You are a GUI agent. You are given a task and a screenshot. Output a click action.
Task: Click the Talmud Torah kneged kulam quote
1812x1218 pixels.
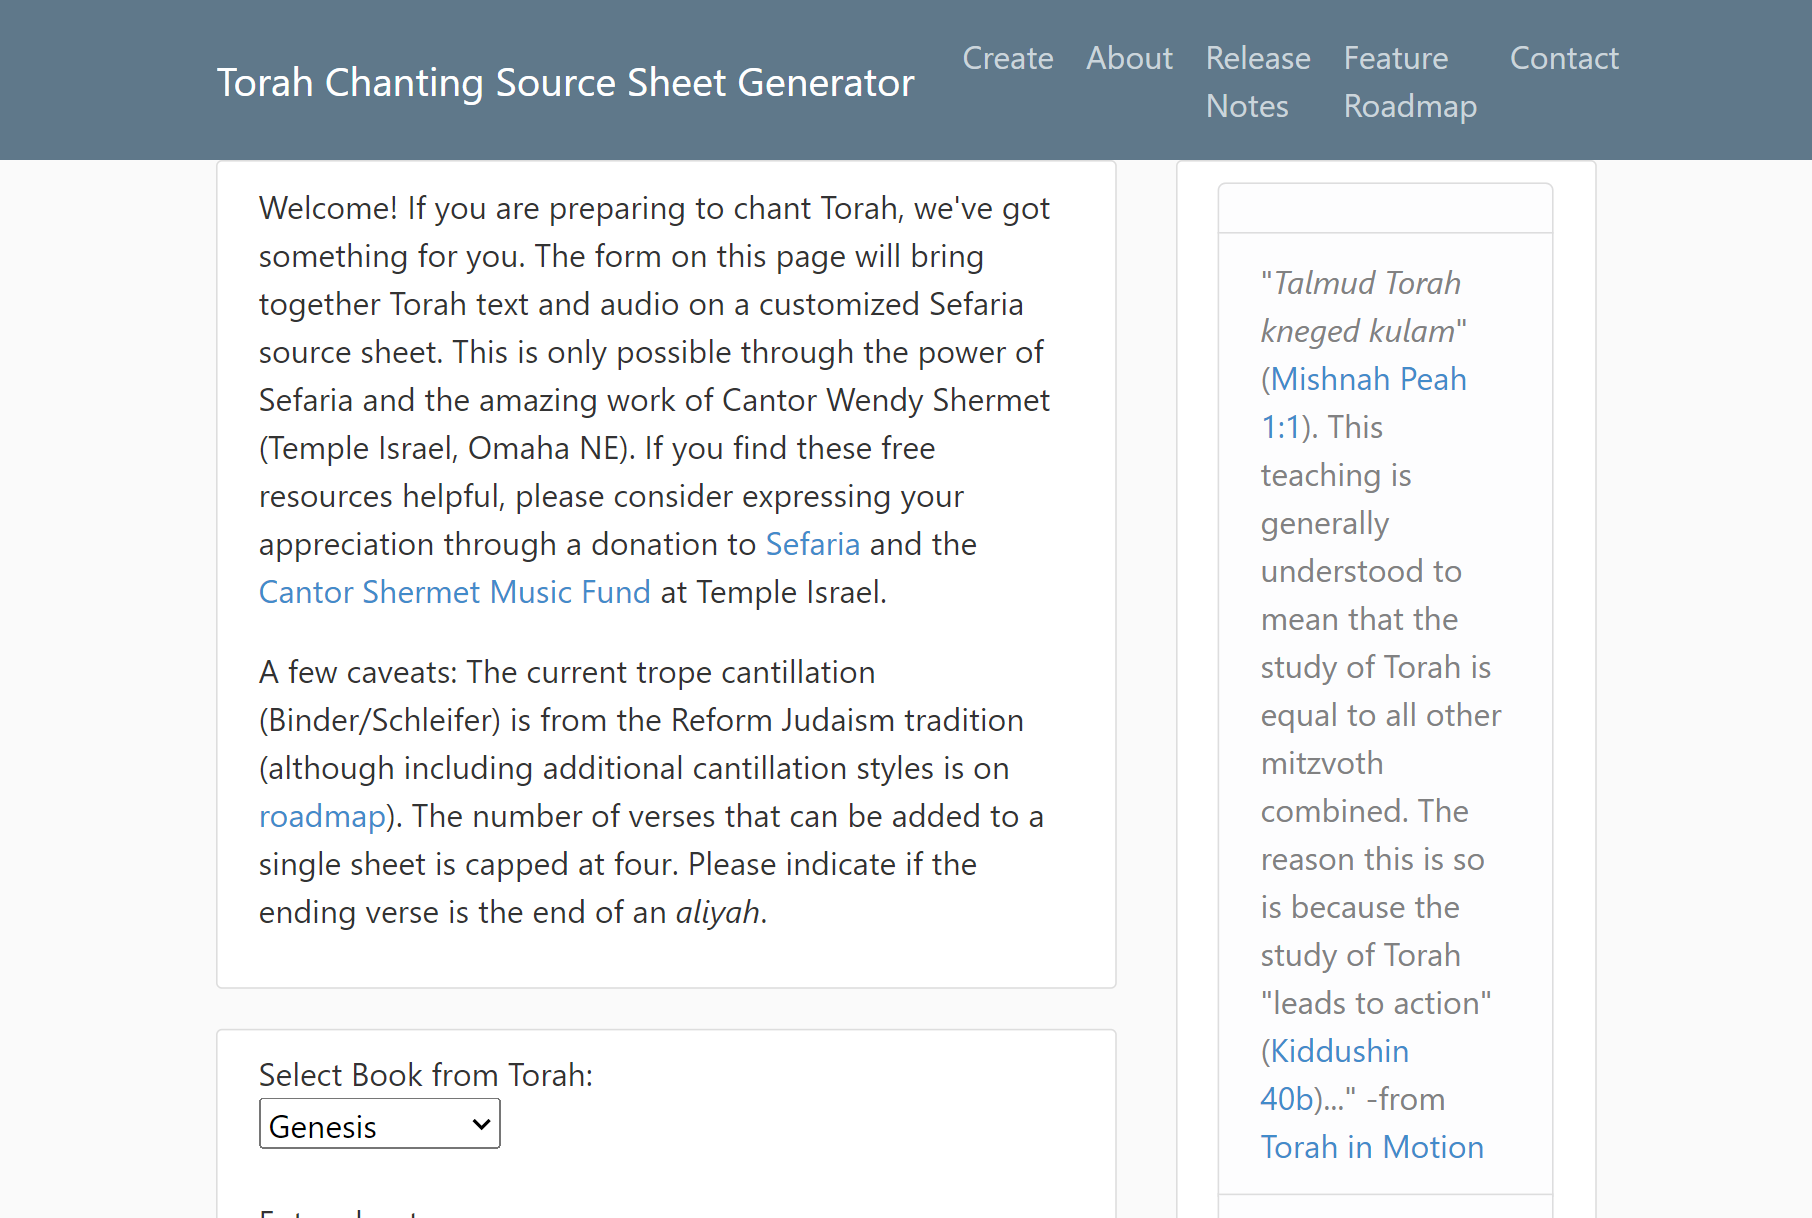click(x=1361, y=307)
